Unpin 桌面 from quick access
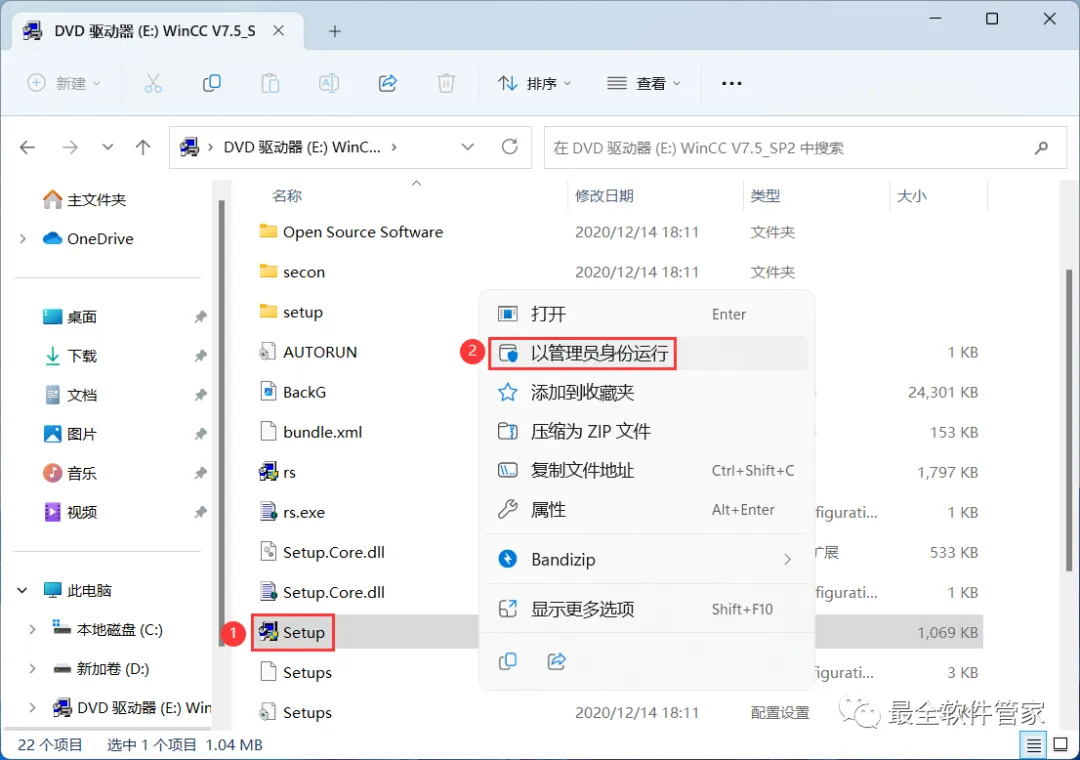1080x760 pixels. [200, 317]
